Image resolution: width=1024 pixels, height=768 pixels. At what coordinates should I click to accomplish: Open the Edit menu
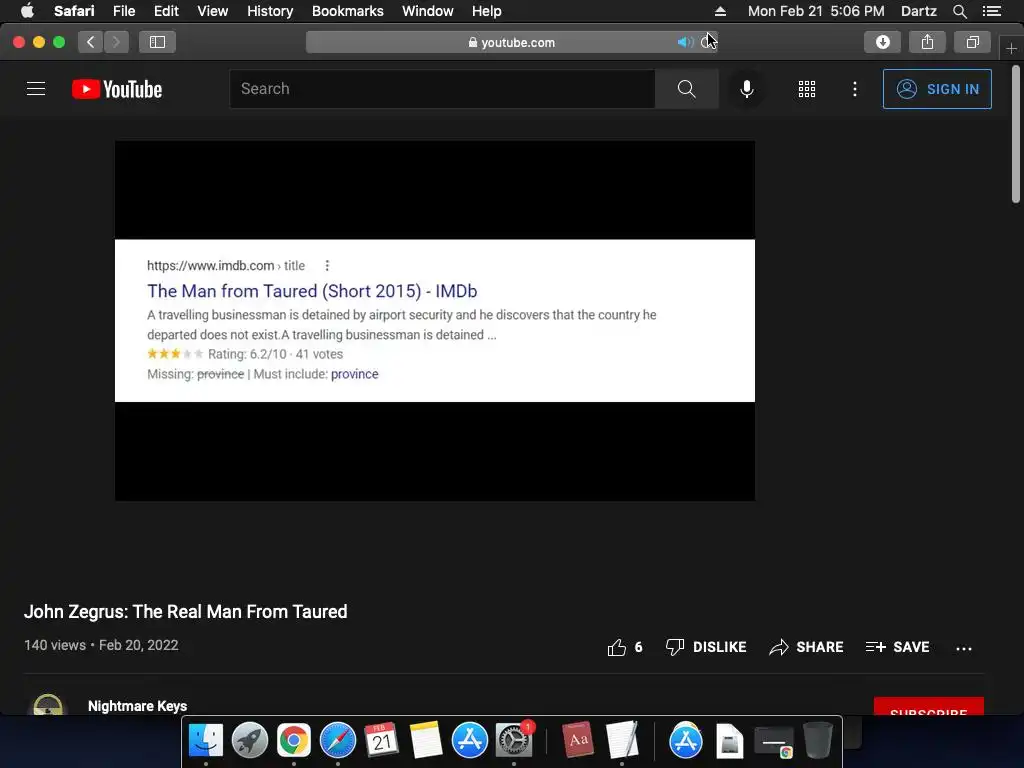tap(166, 11)
